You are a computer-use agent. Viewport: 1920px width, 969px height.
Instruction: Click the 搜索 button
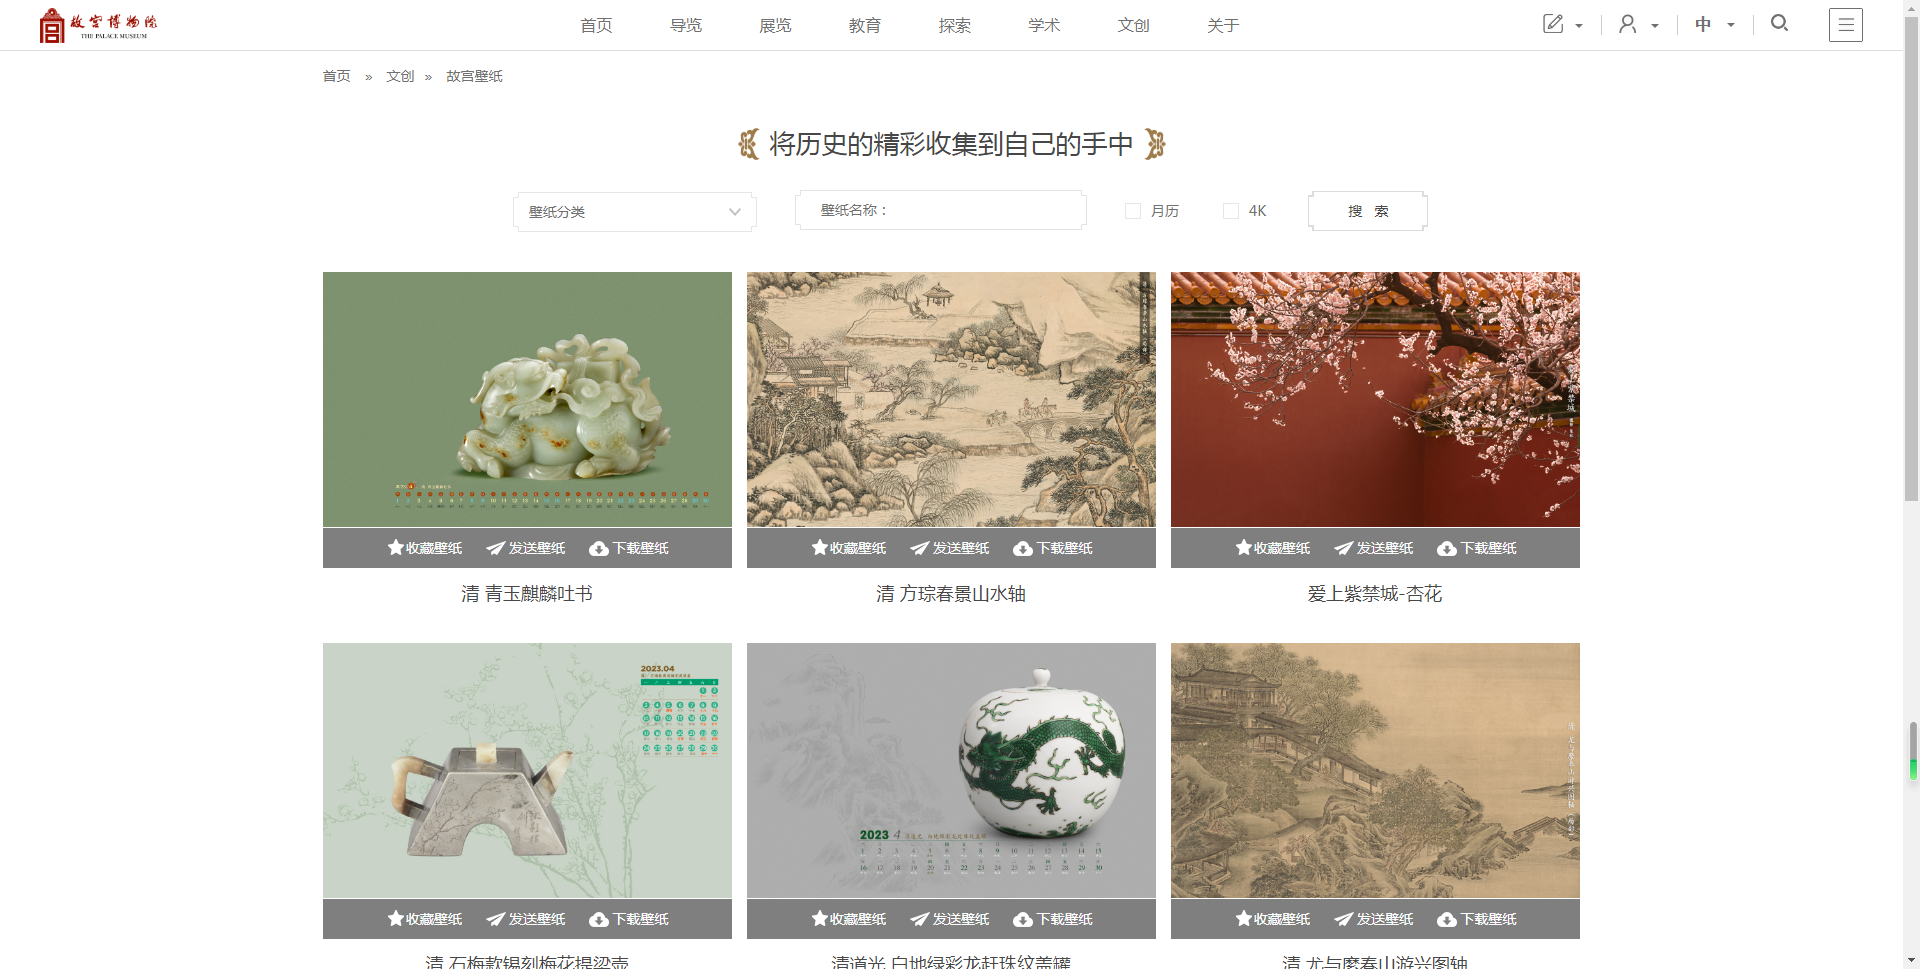pos(1367,211)
